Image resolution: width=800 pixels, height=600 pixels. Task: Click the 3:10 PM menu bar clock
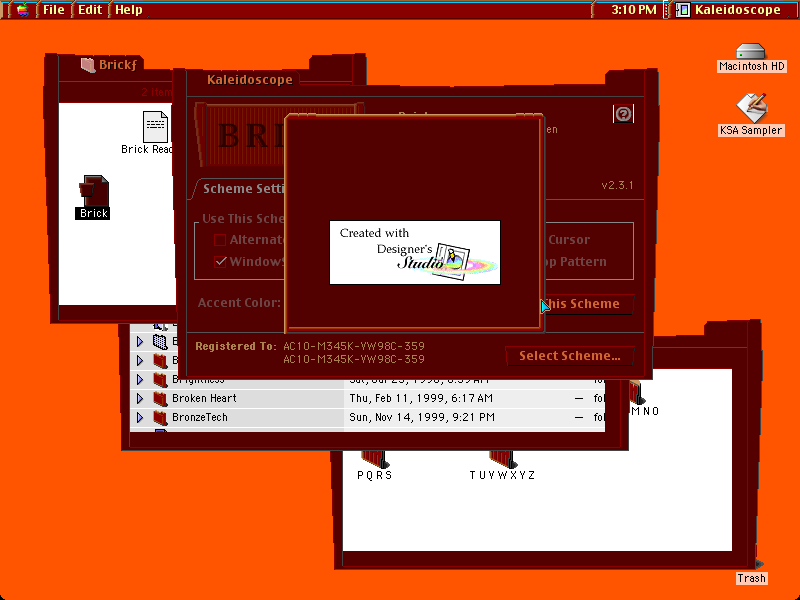tap(634, 10)
